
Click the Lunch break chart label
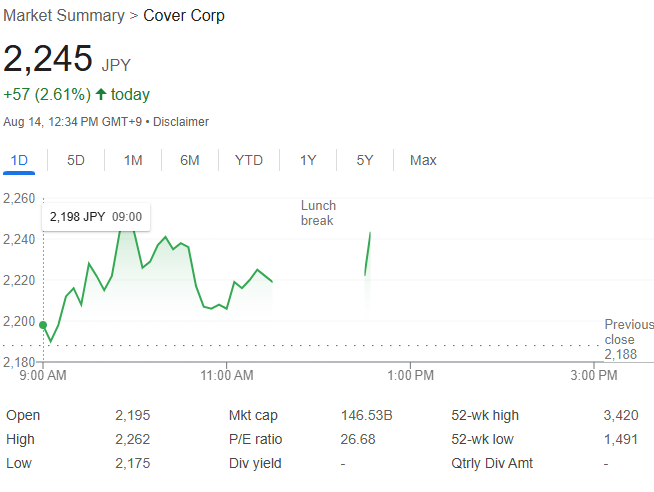[x=318, y=213]
